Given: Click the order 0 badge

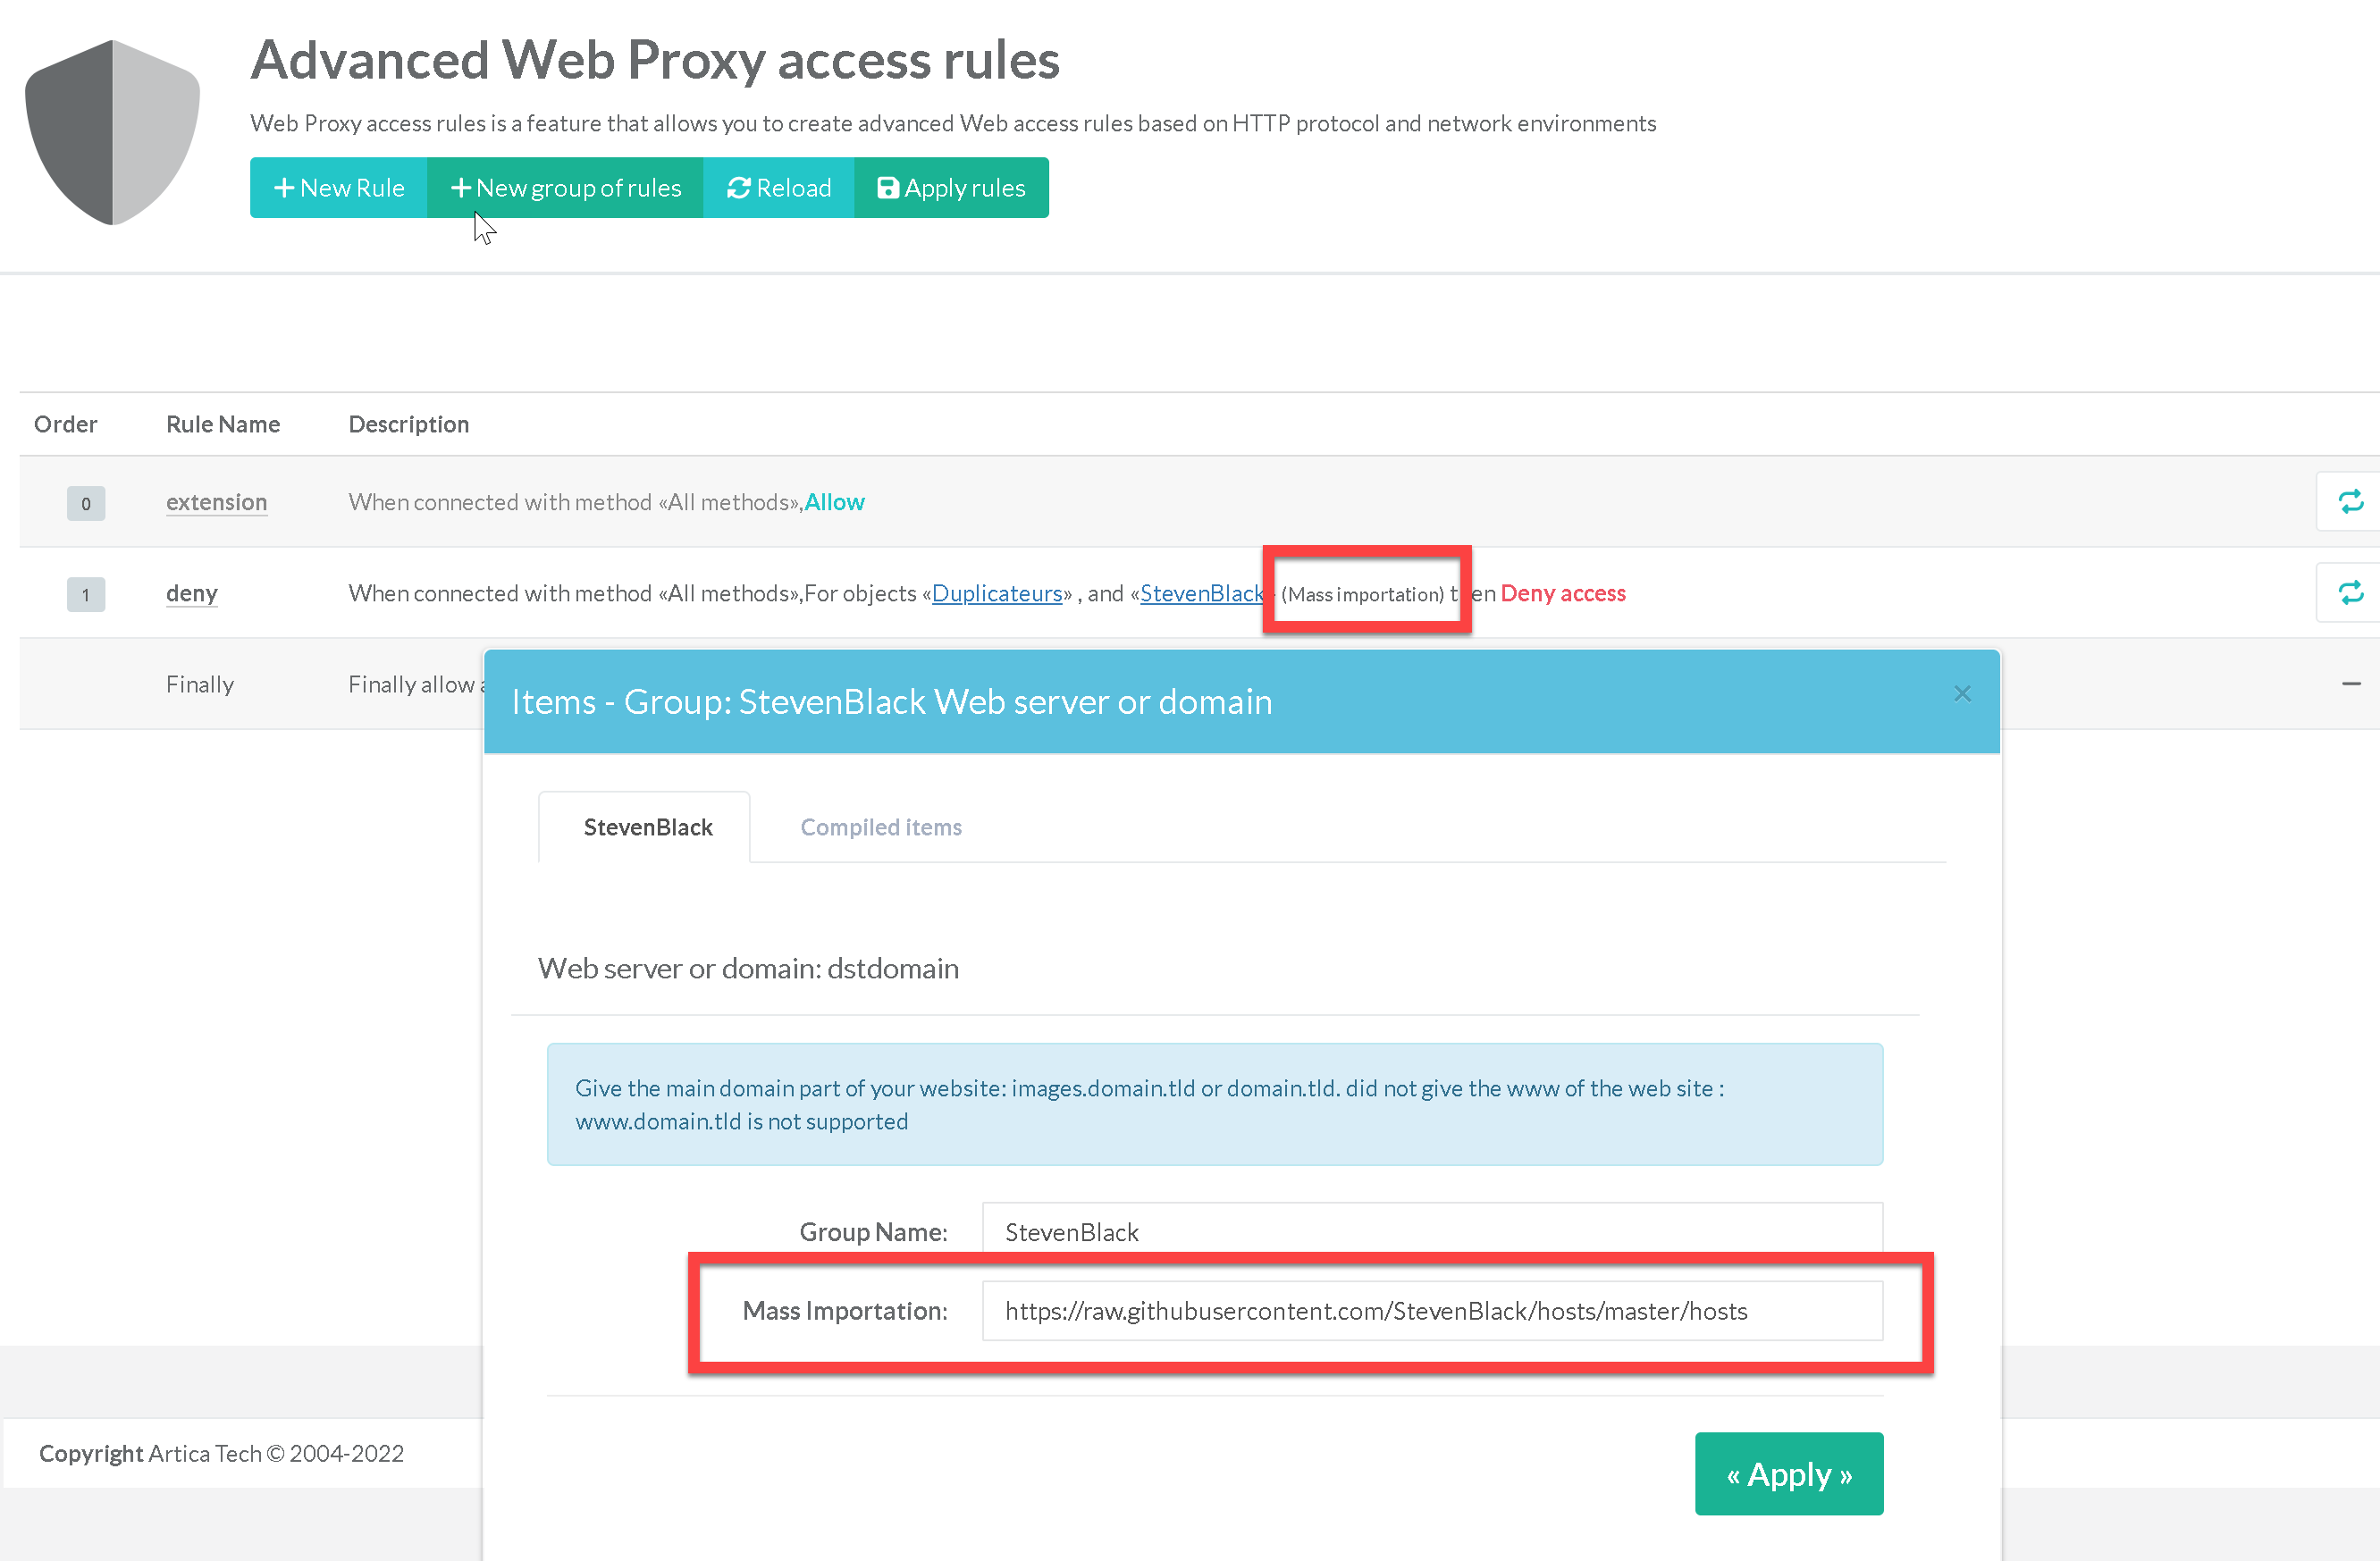Looking at the screenshot, I should (86, 503).
